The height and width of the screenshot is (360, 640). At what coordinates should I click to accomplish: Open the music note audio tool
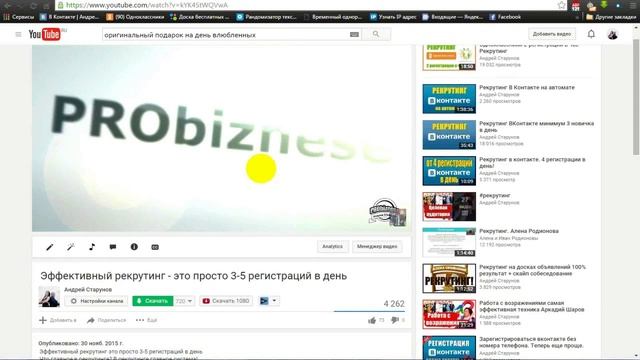click(92, 247)
